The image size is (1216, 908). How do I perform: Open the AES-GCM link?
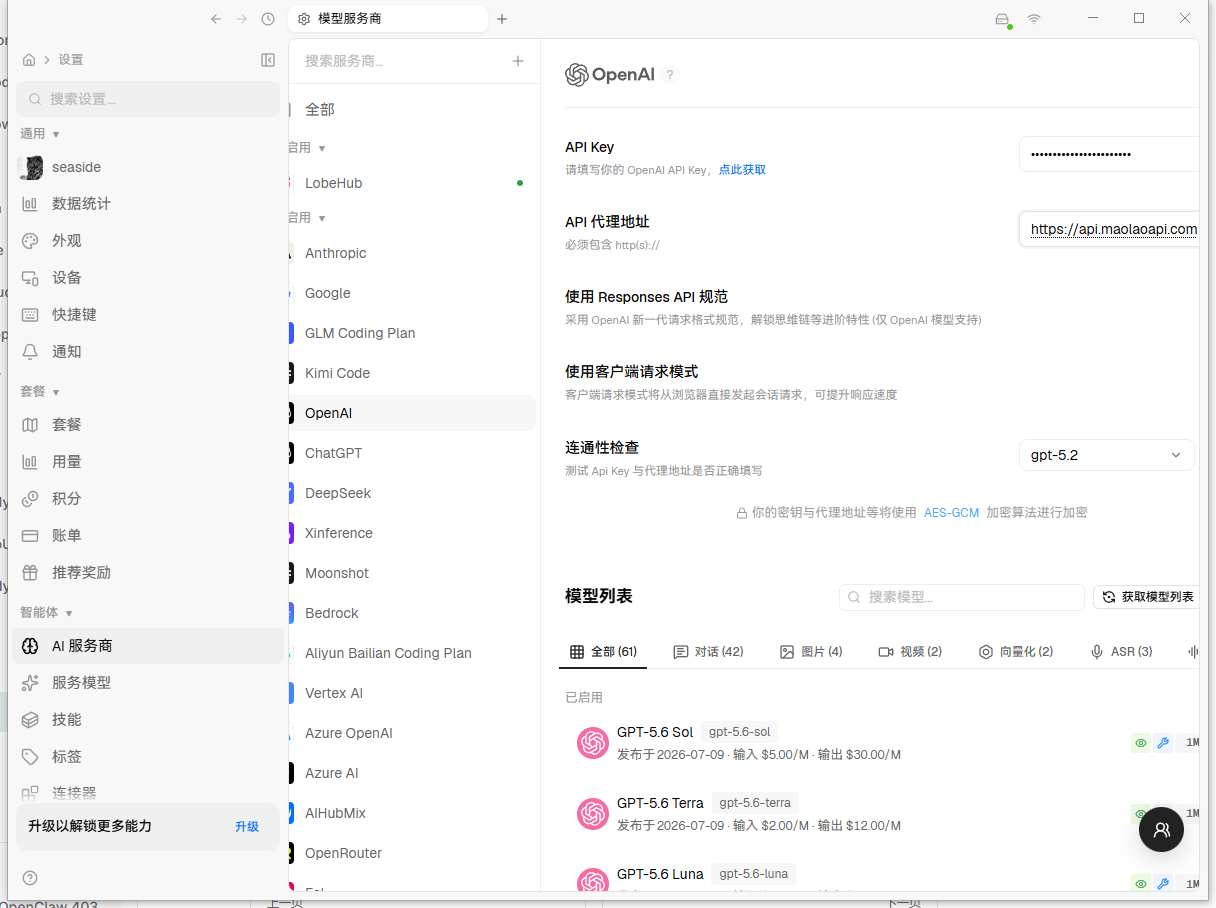pyautogui.click(x=951, y=513)
